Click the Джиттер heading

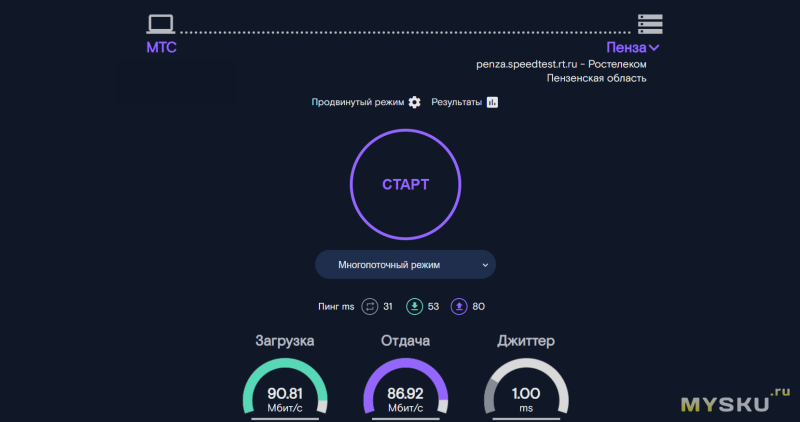[526, 341]
